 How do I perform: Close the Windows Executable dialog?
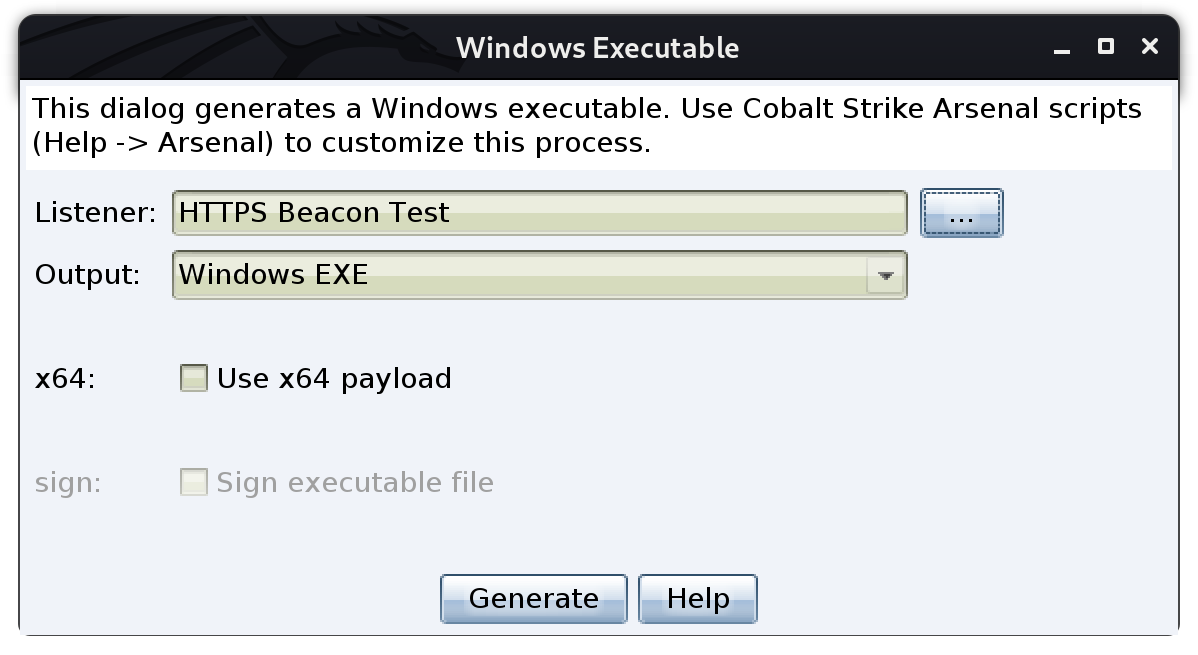click(x=1150, y=47)
